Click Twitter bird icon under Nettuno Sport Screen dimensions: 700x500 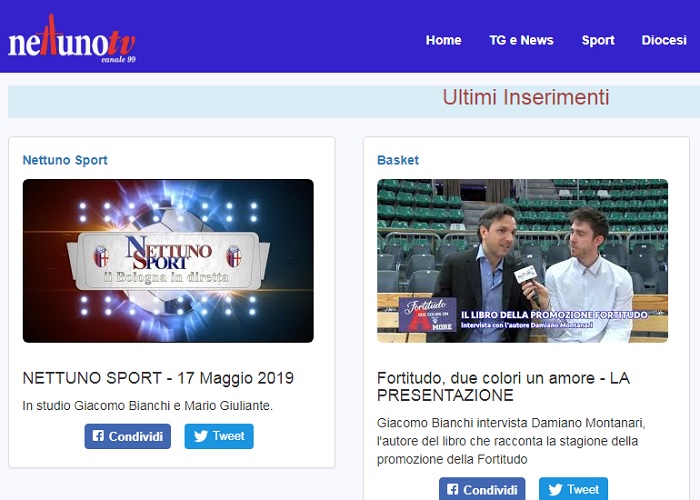coord(201,436)
